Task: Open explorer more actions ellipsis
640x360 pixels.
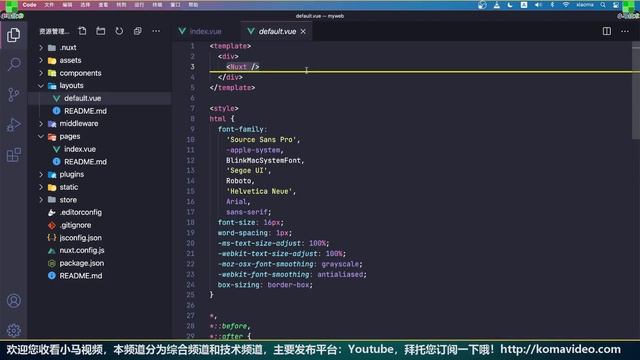Action: 156,31
